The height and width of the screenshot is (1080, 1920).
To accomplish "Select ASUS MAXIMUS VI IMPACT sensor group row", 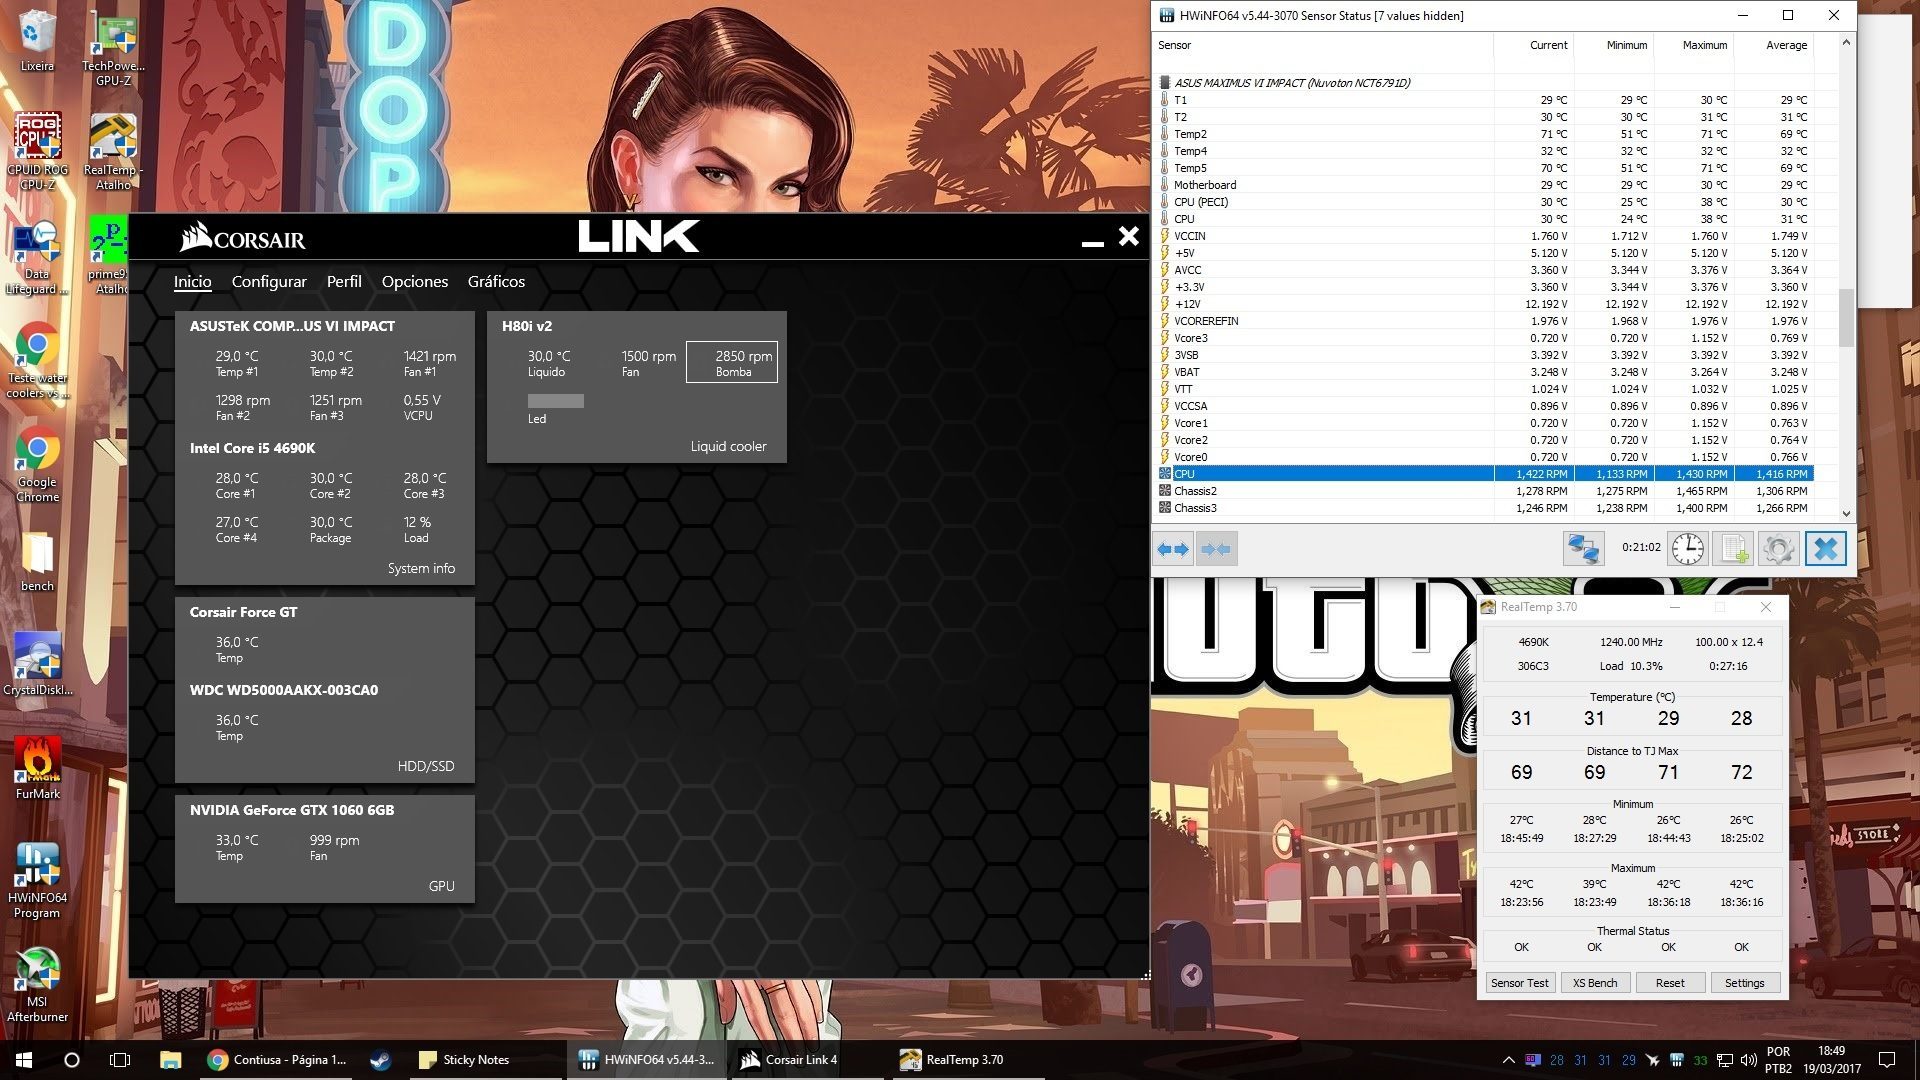I will click(x=1484, y=83).
